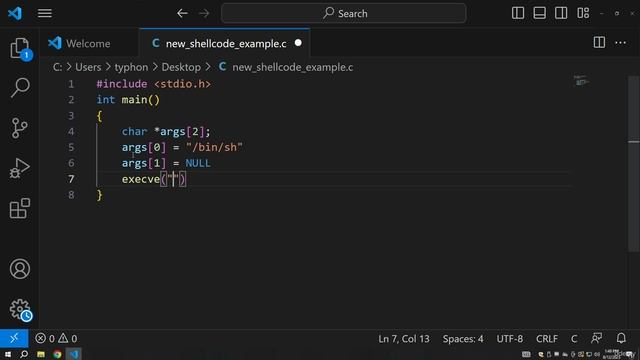The height and width of the screenshot is (360, 640).
Task: Toggle the primary side bar layout
Action: pos(518,13)
